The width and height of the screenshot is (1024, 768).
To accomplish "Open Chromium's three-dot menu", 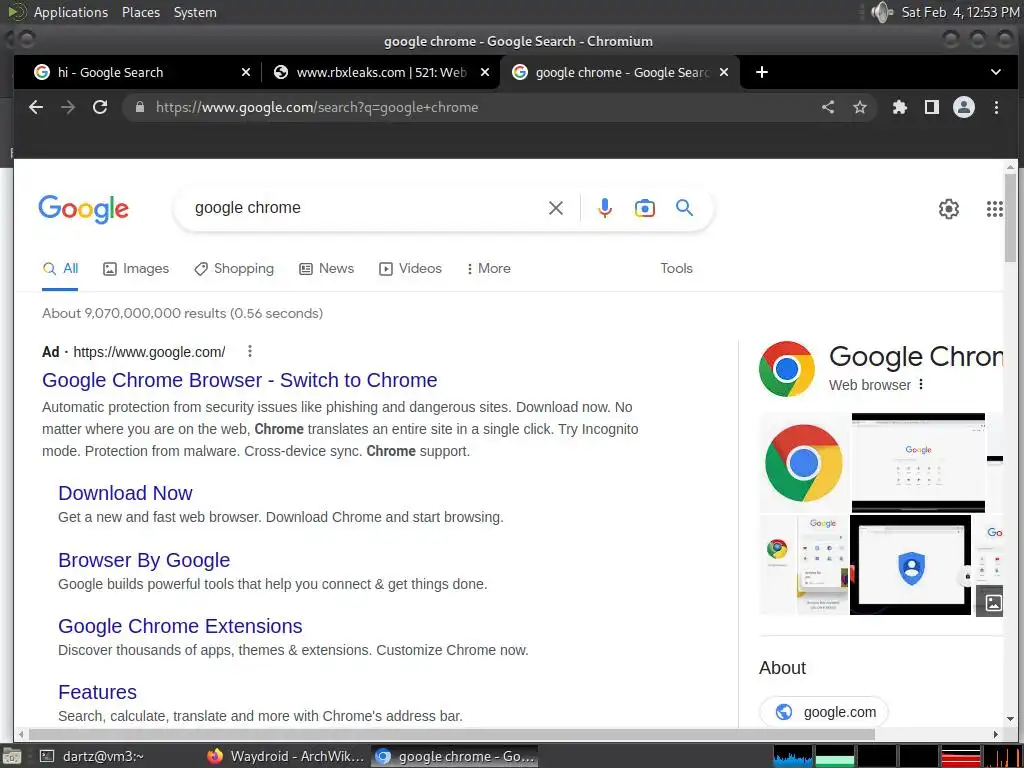I will [997, 107].
